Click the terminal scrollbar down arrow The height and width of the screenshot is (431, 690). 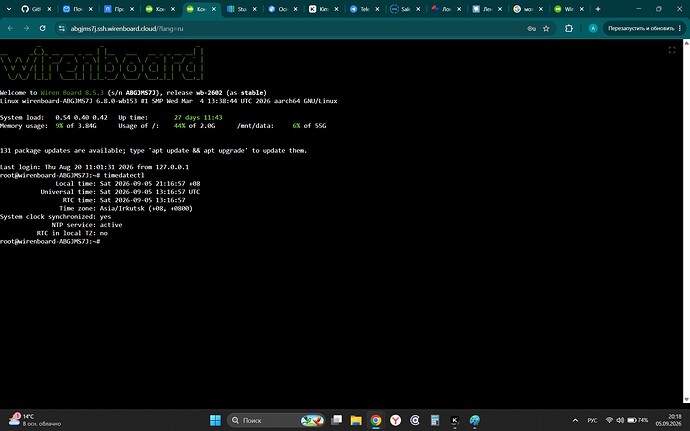(x=686, y=399)
